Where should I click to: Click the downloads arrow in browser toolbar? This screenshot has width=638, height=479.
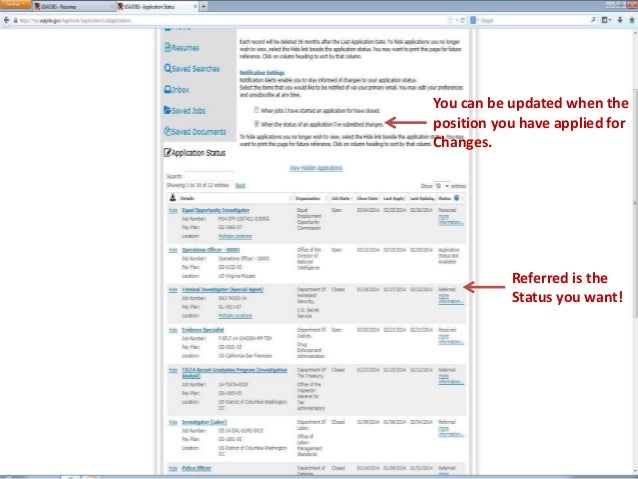620,20
